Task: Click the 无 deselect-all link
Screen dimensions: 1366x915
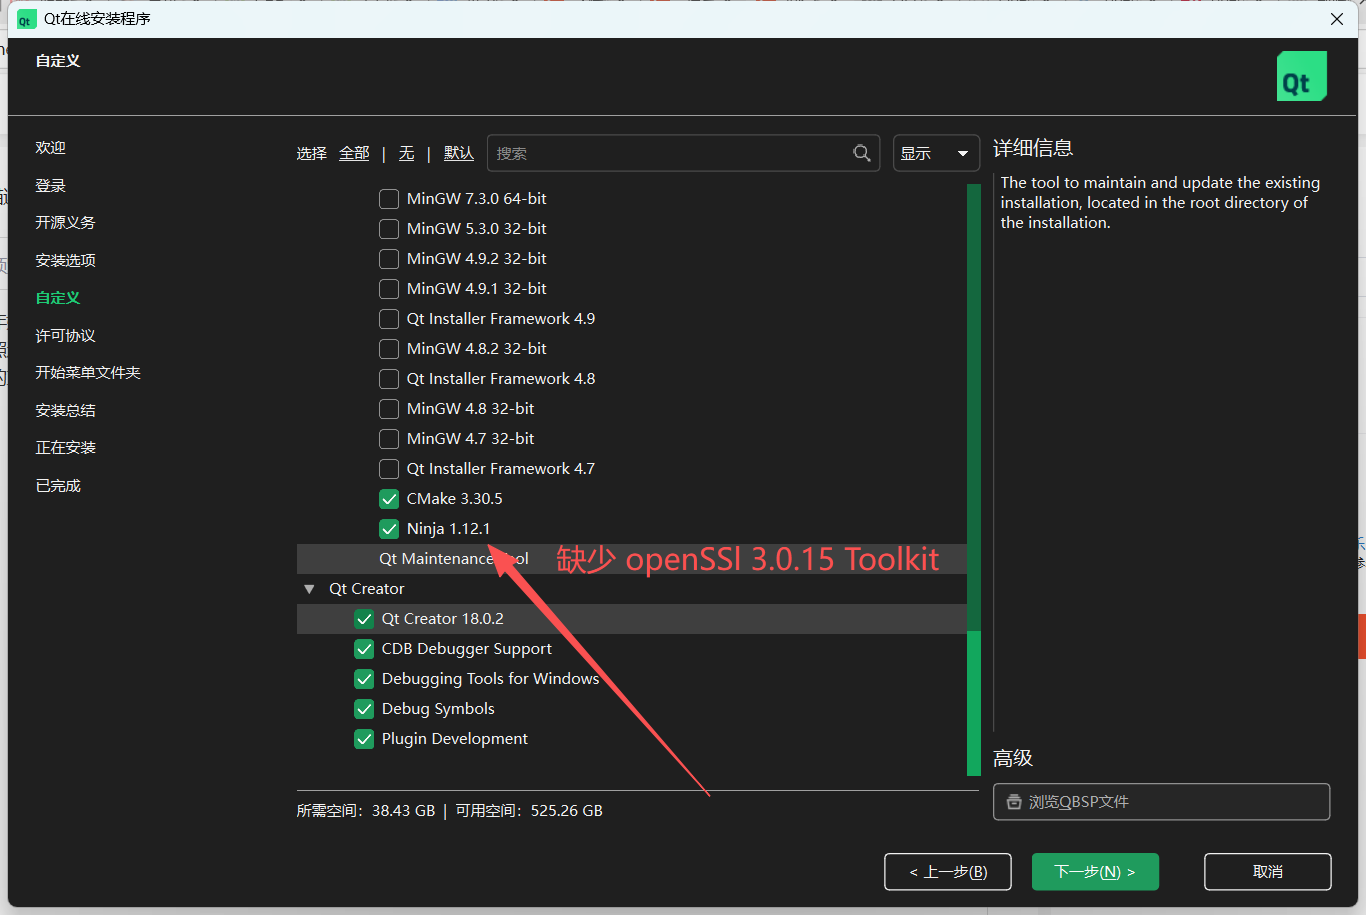Action: (406, 153)
